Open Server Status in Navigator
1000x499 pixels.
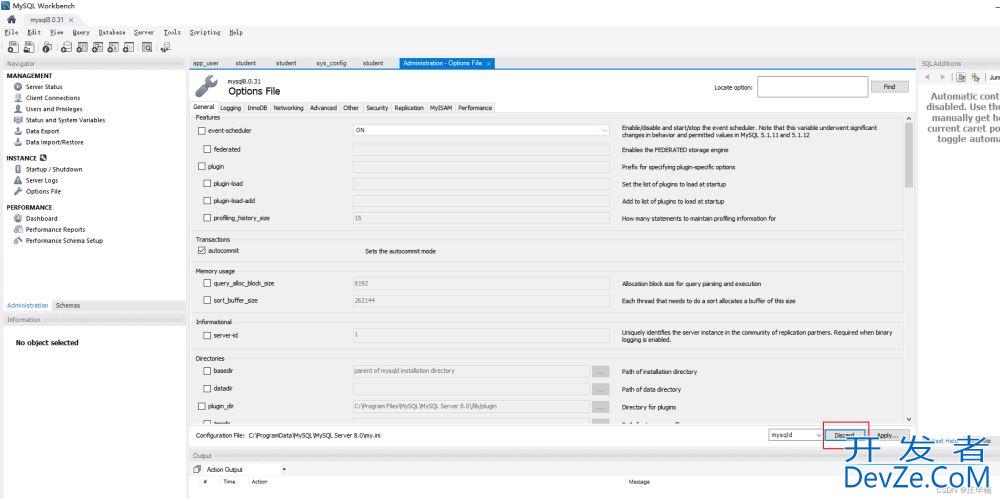pyautogui.click(x=44, y=87)
